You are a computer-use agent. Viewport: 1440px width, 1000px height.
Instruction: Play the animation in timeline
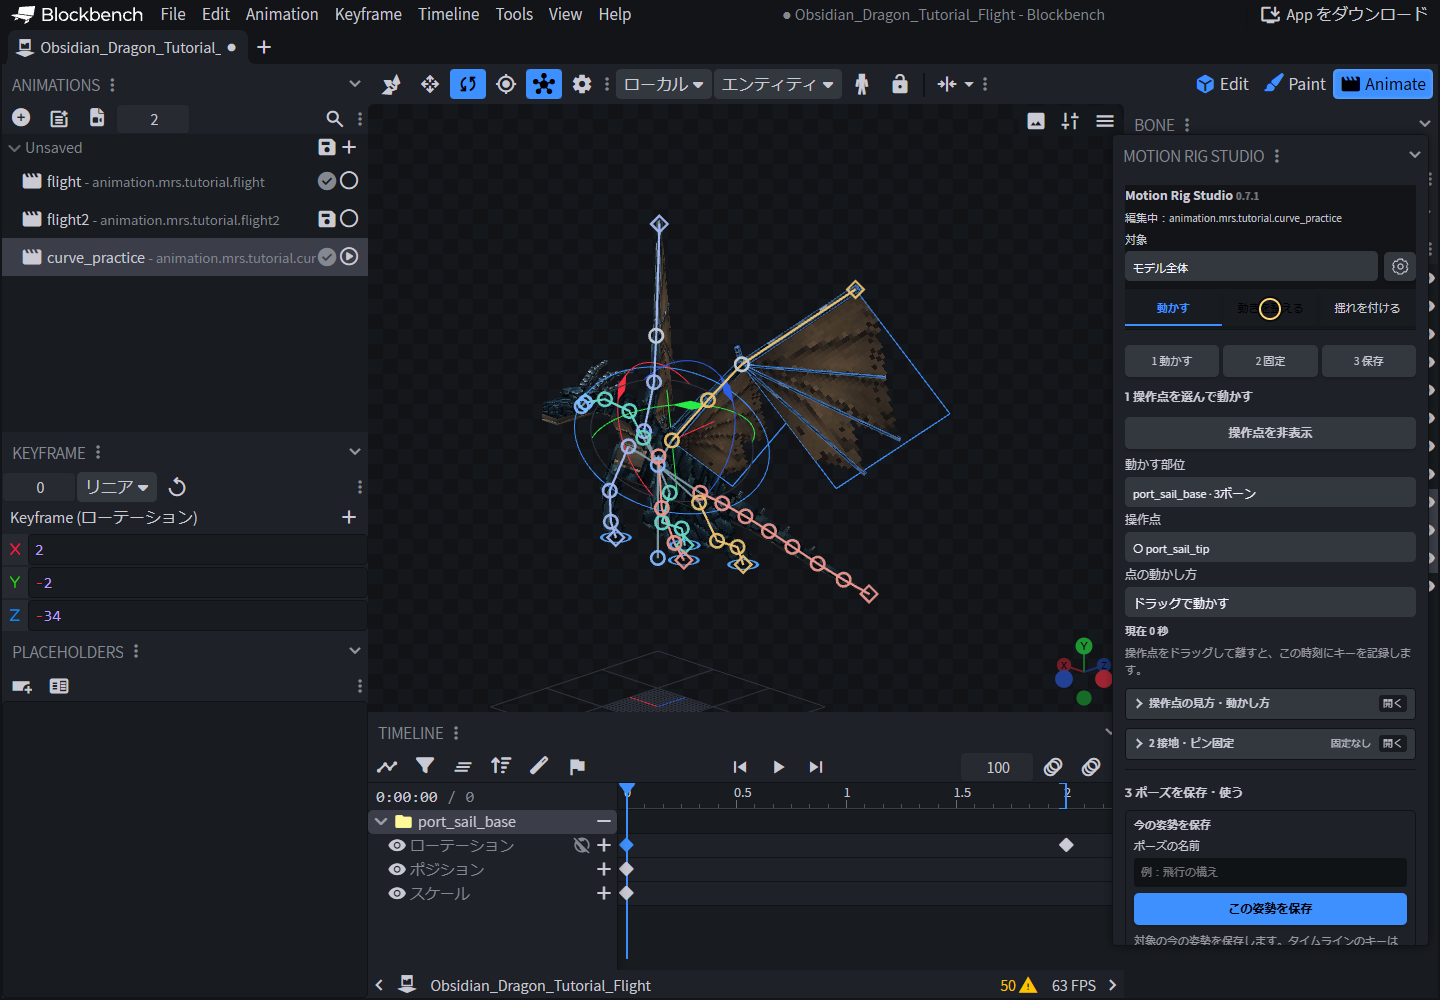click(778, 767)
